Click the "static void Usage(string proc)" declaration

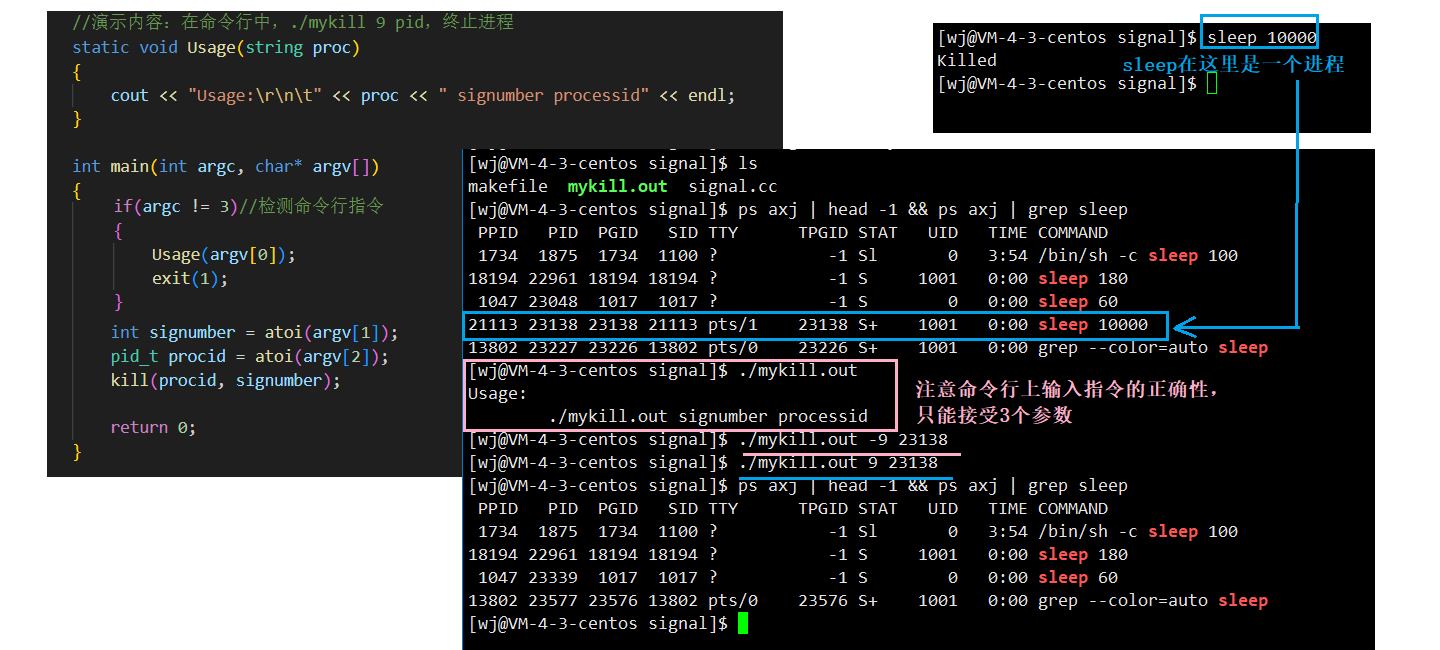216,47
